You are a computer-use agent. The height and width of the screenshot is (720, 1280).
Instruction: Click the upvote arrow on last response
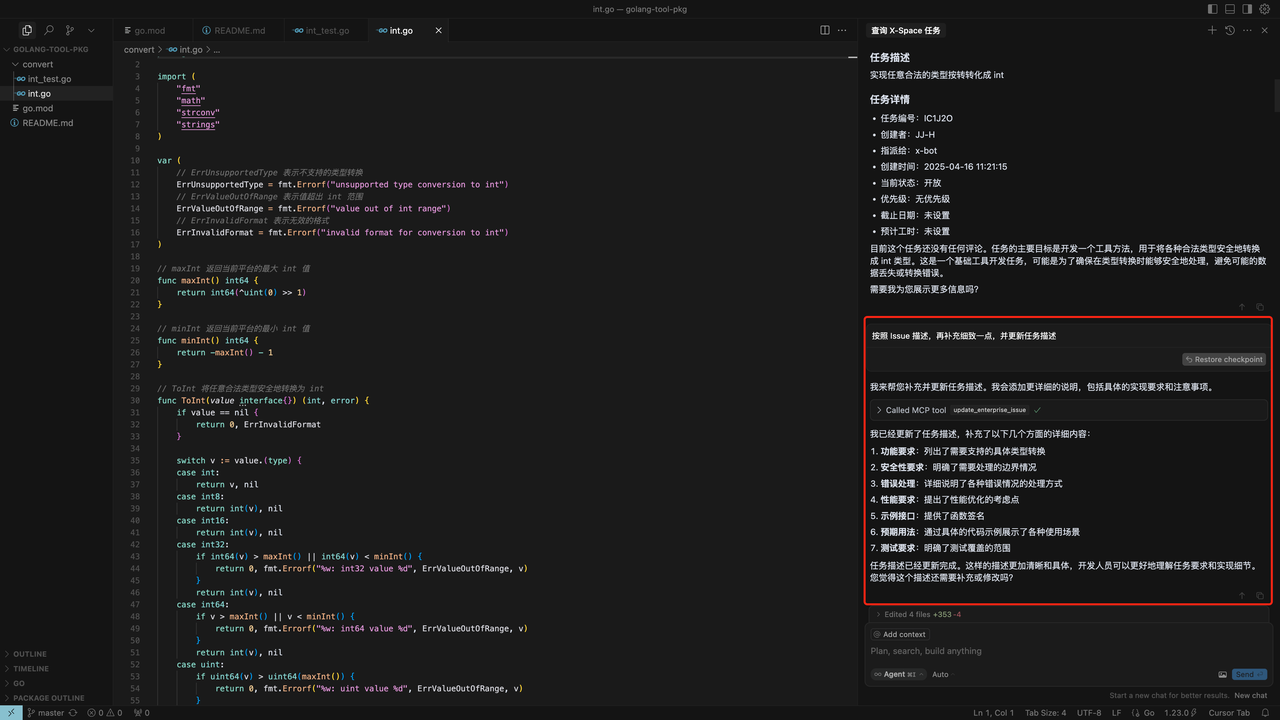click(x=1242, y=595)
